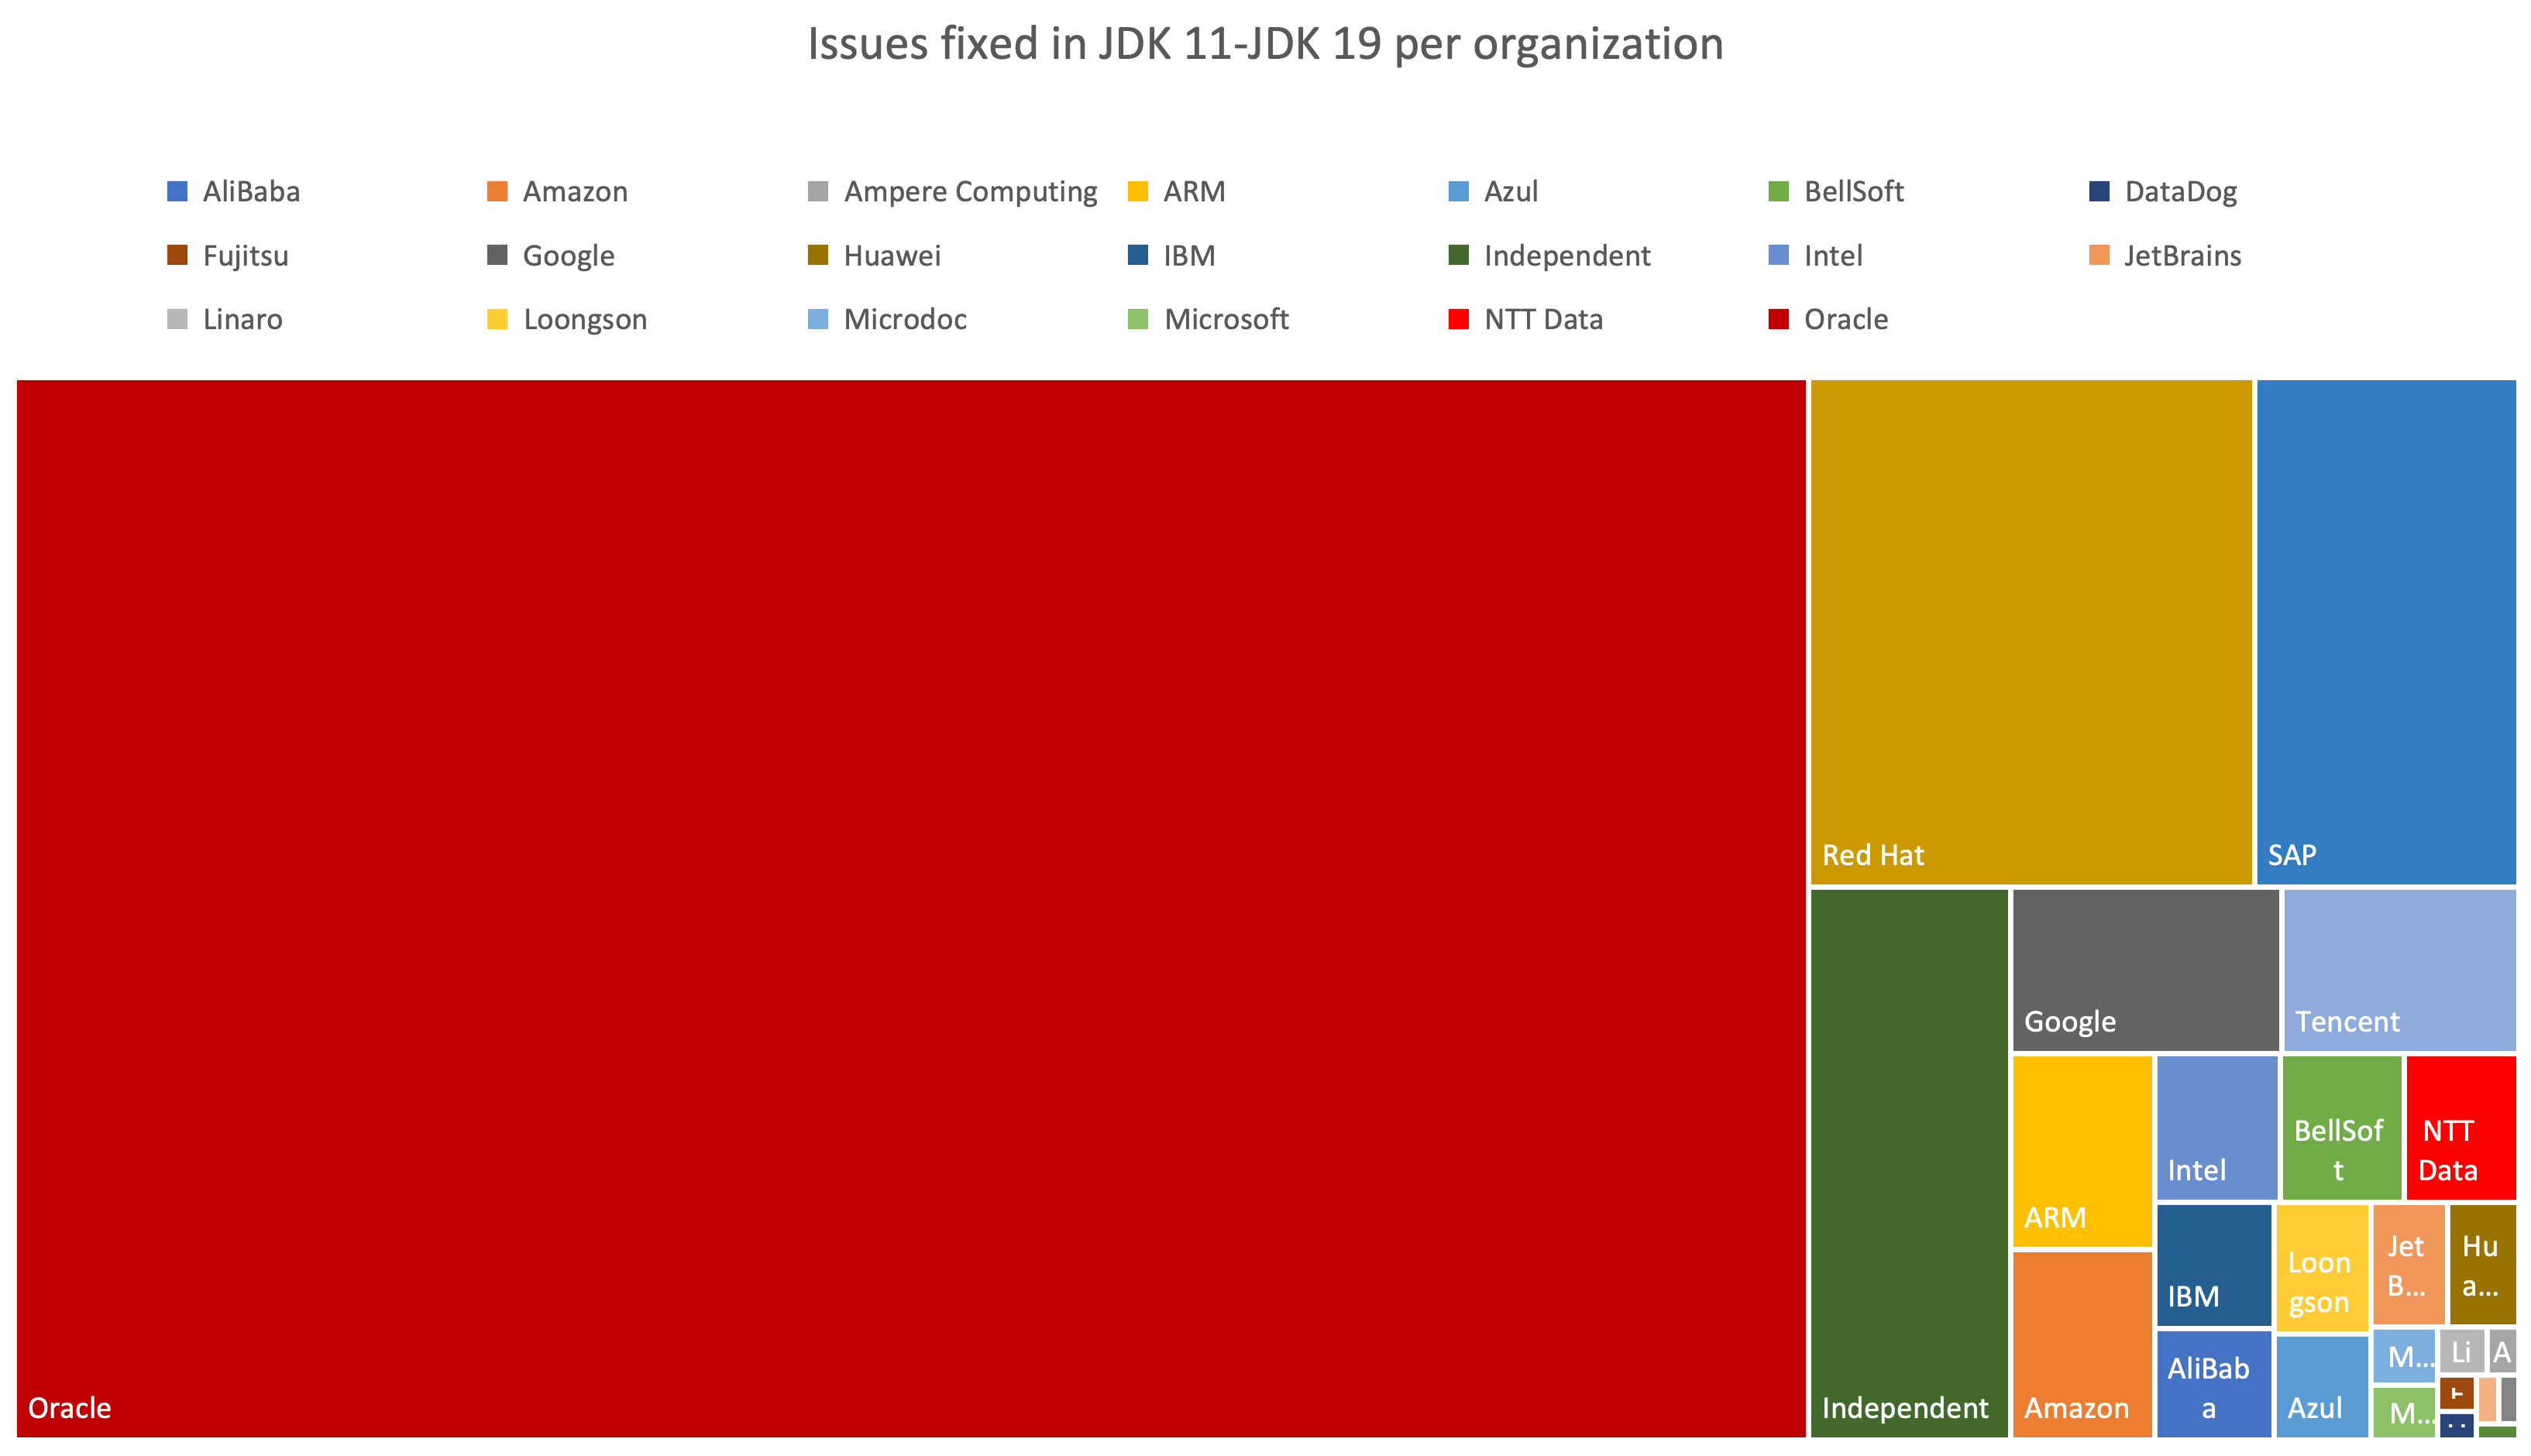Select the Tencent treemap block
The image size is (2531, 1456).
pyautogui.click(x=2400, y=970)
